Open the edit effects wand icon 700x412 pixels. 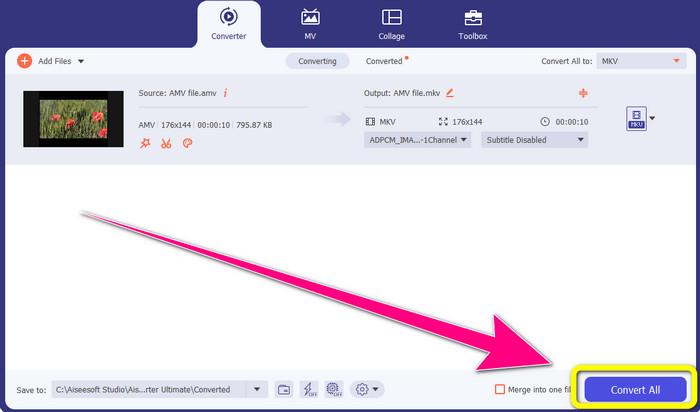[146, 143]
